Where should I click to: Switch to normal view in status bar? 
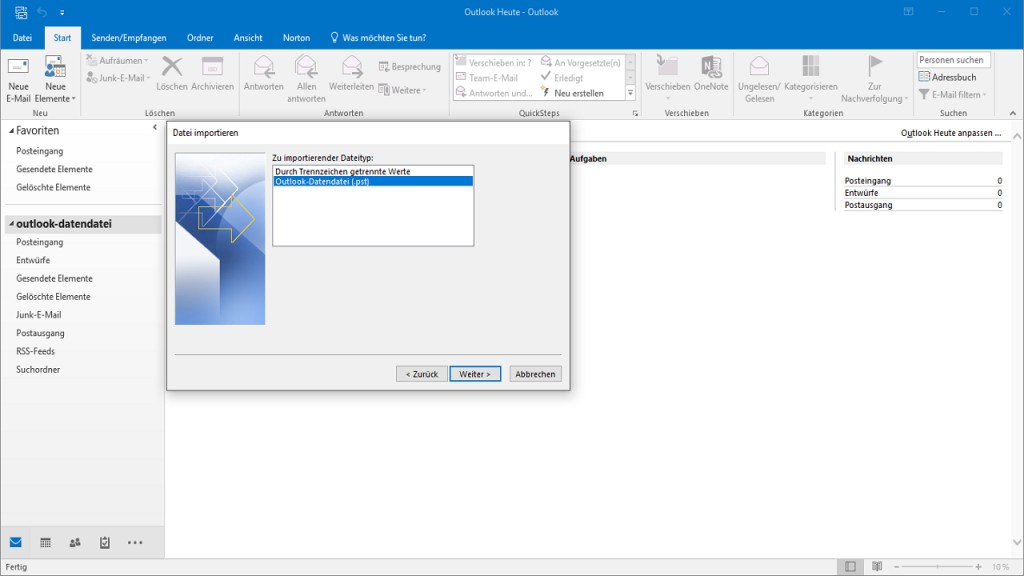850,567
